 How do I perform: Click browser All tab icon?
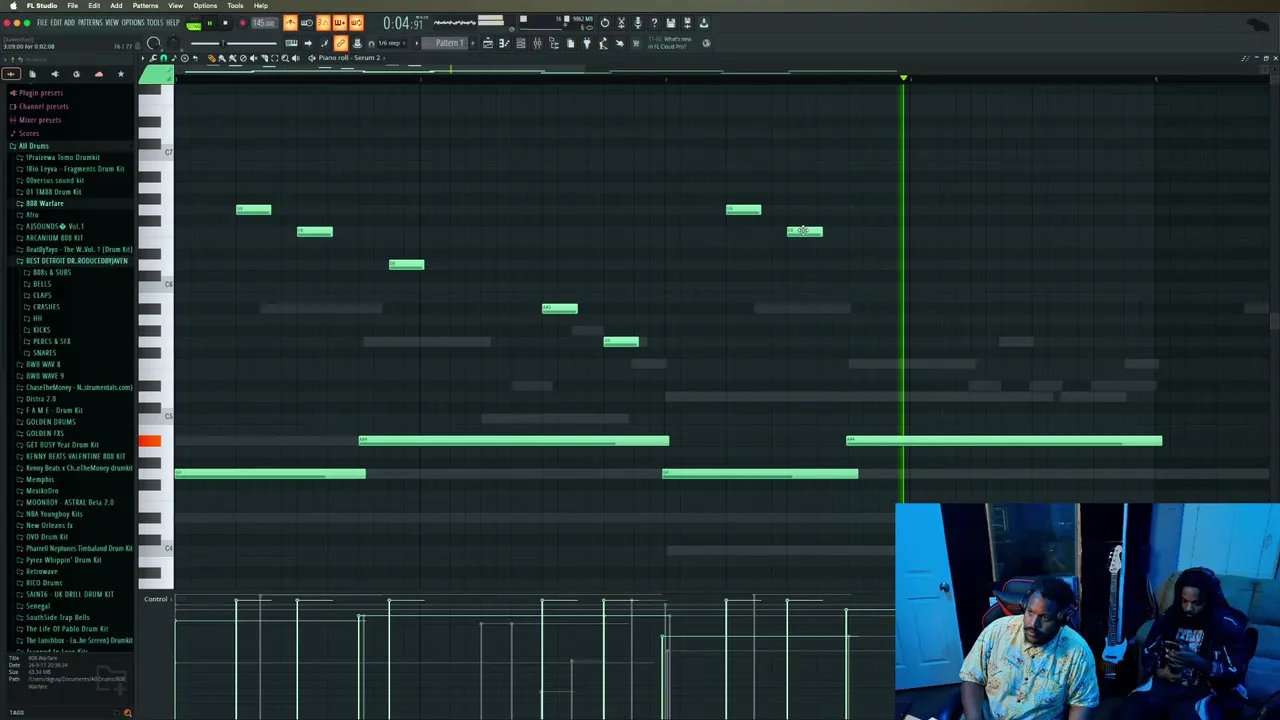pyautogui.click(x=11, y=74)
